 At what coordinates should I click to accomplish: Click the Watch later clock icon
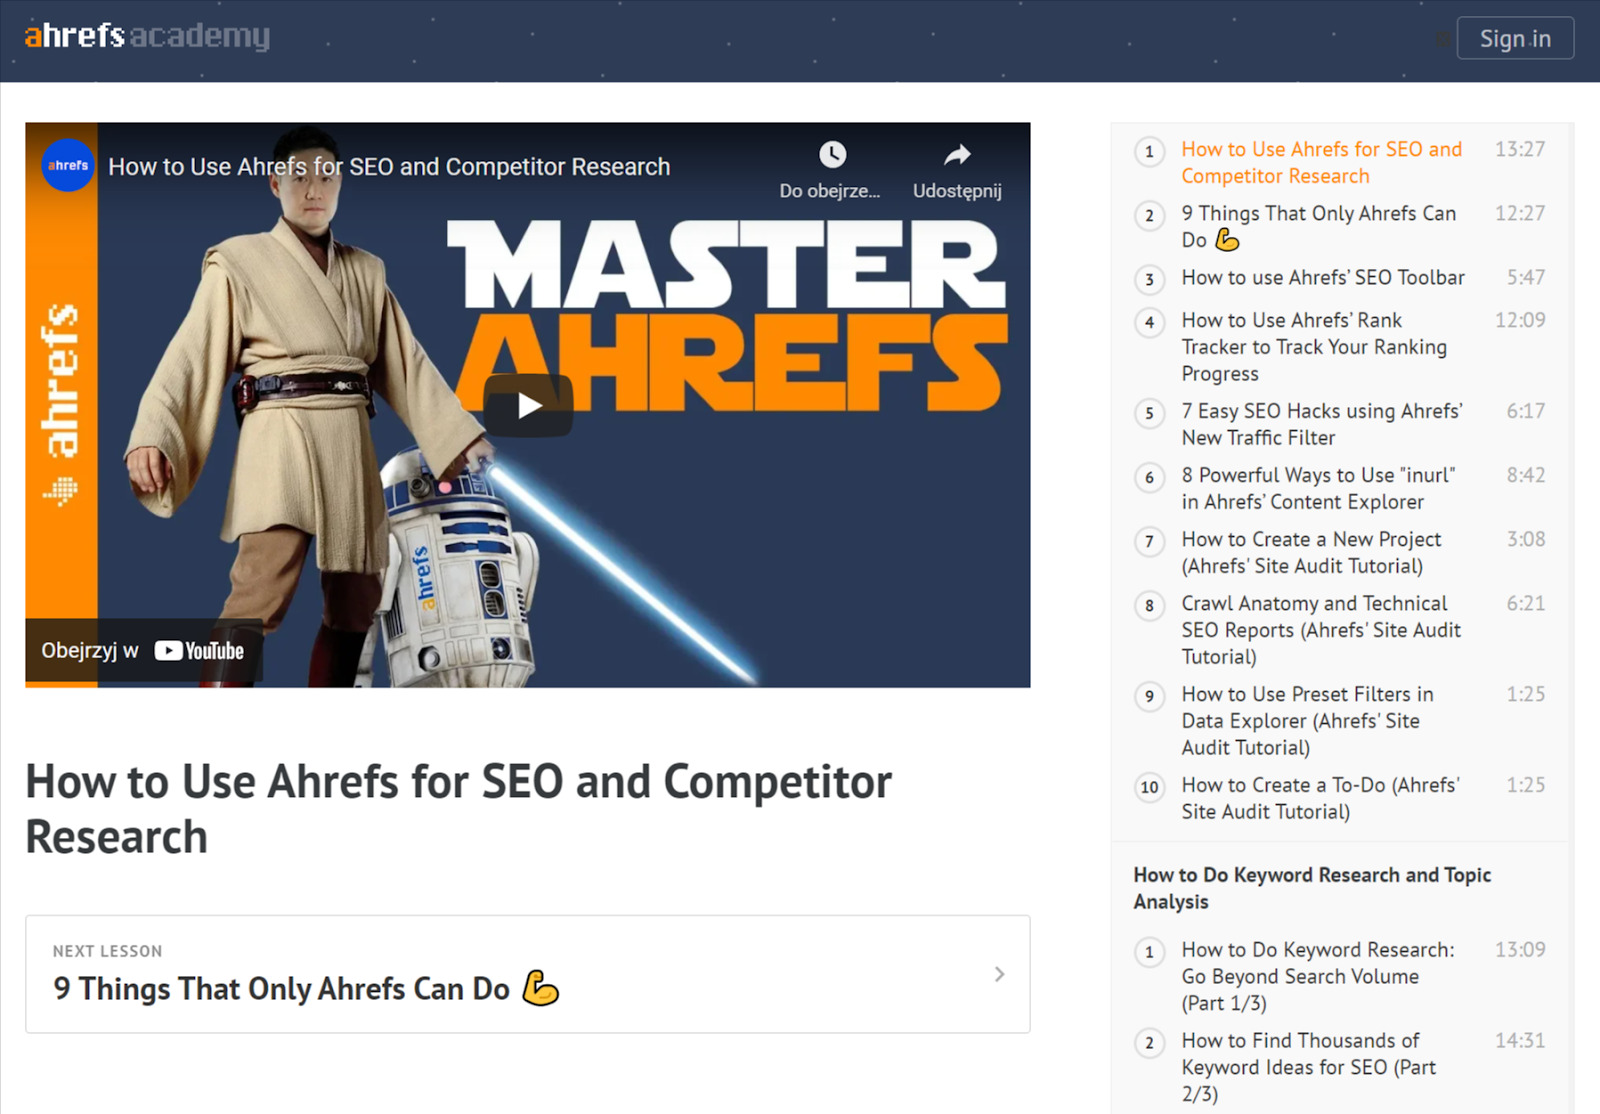coord(832,154)
